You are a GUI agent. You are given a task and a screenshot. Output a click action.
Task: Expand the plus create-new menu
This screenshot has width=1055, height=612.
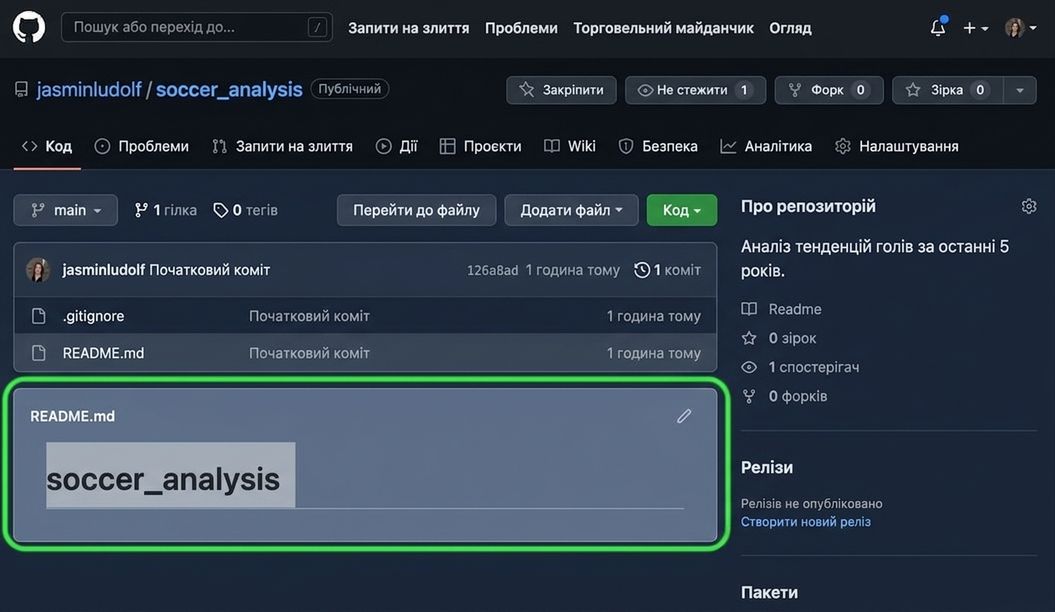point(976,28)
